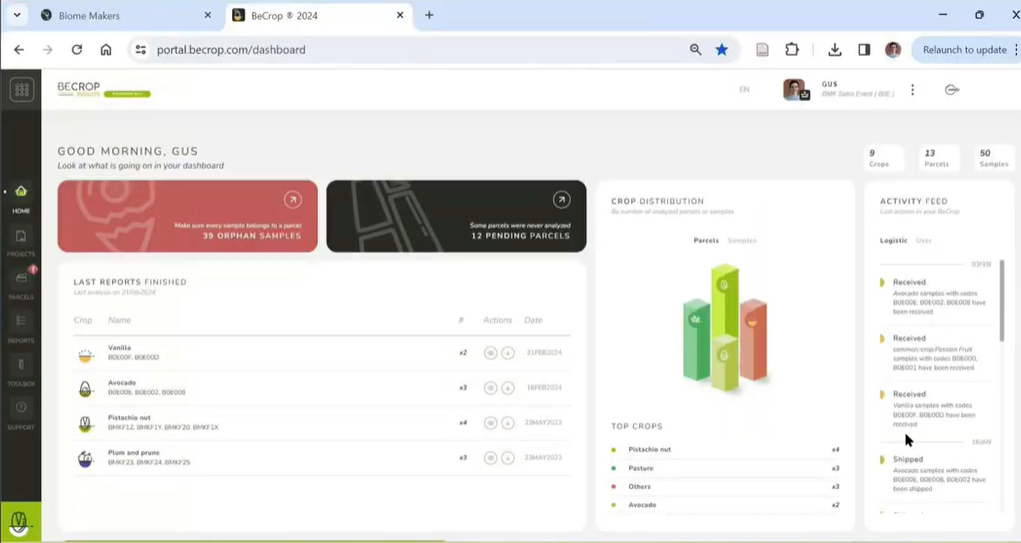Click the red bar in the crop chart
The image size is (1021, 543).
(x=754, y=340)
